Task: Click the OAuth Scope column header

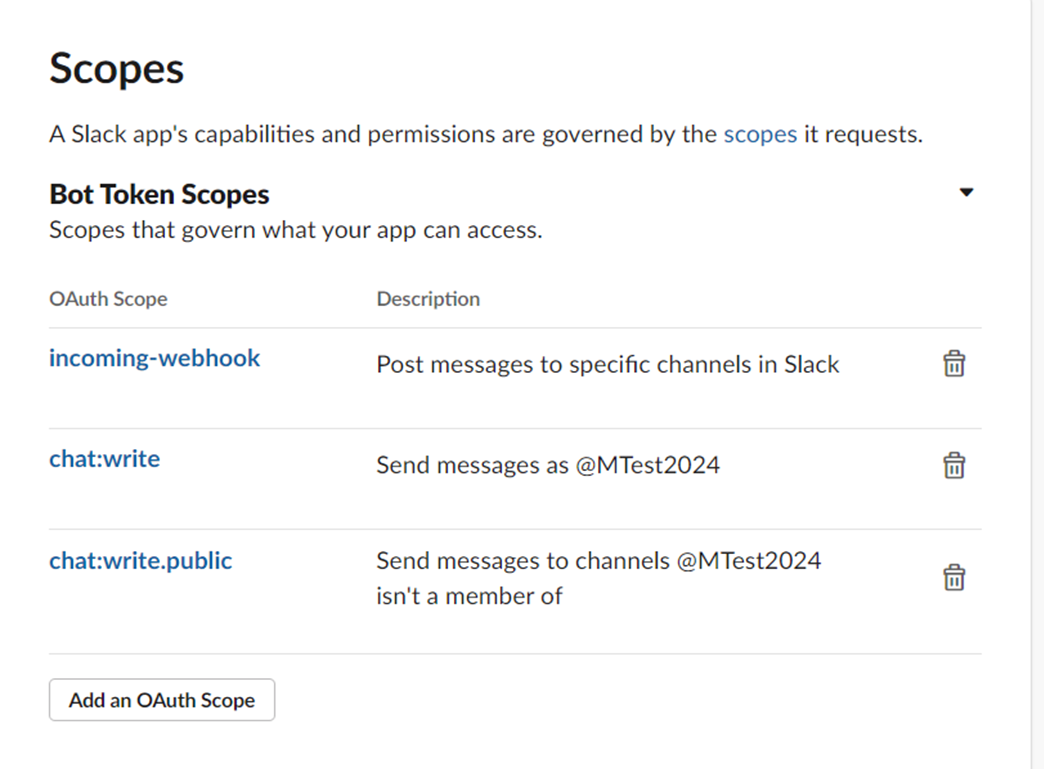Action: pos(109,299)
